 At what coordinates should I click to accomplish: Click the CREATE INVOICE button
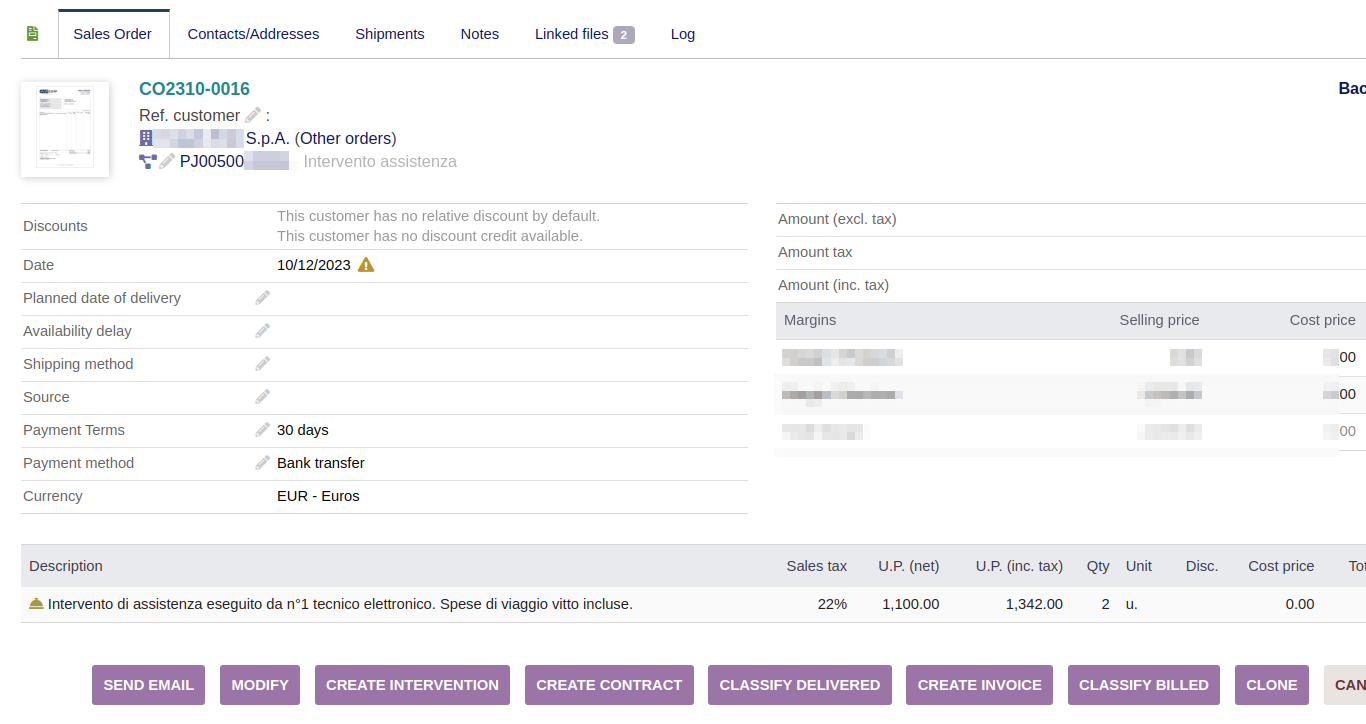click(x=979, y=685)
